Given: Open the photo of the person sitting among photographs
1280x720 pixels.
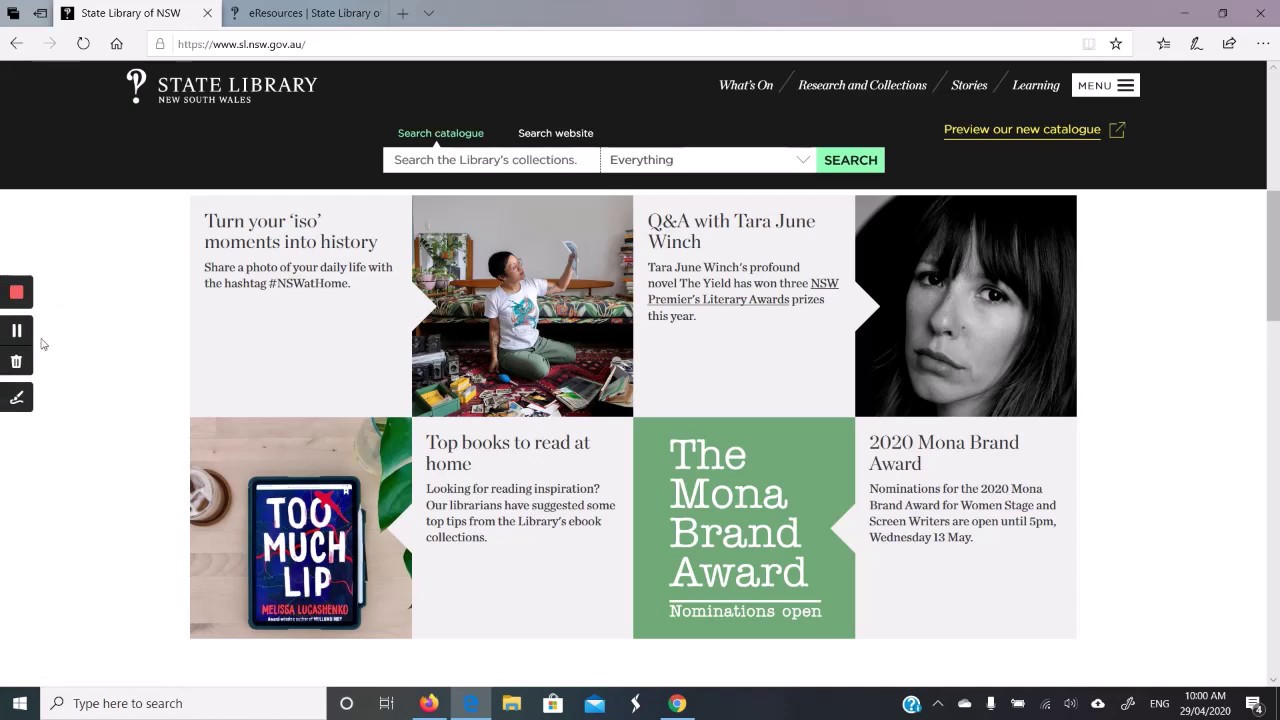Looking at the screenshot, I should click(x=522, y=306).
